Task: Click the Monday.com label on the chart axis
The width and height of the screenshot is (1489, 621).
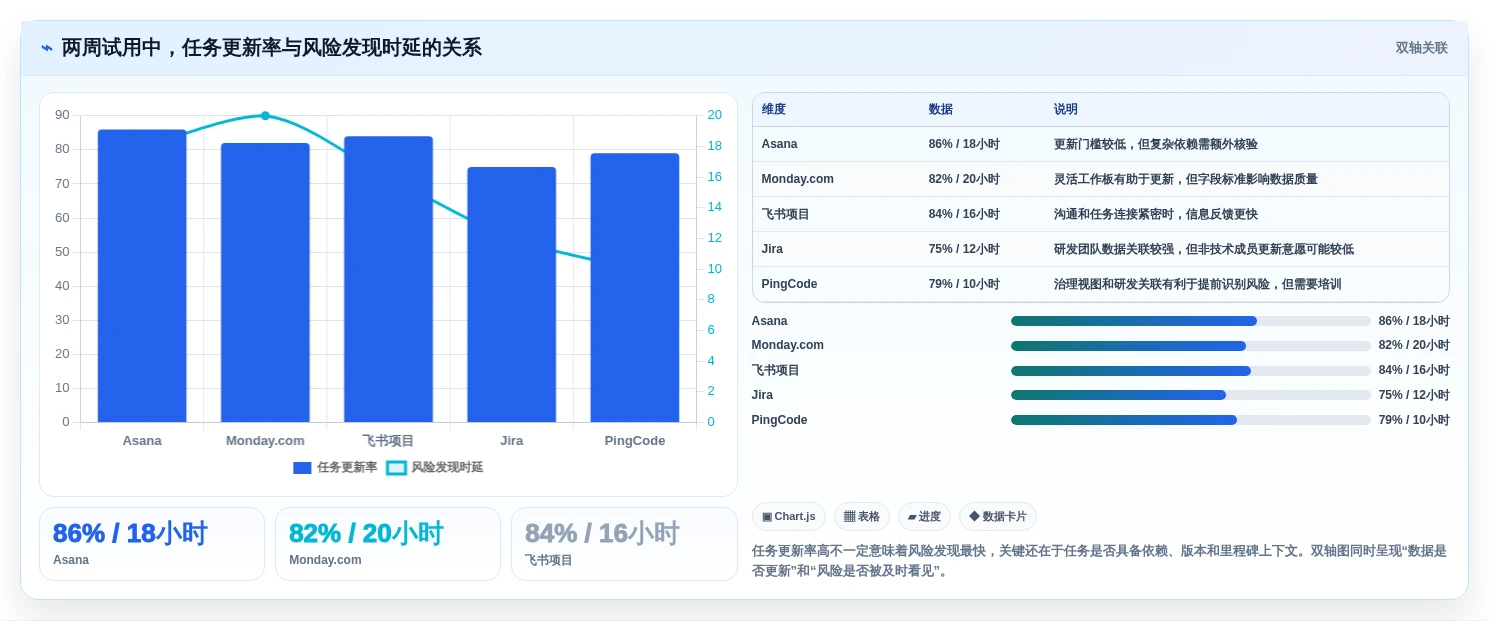Action: click(265, 441)
